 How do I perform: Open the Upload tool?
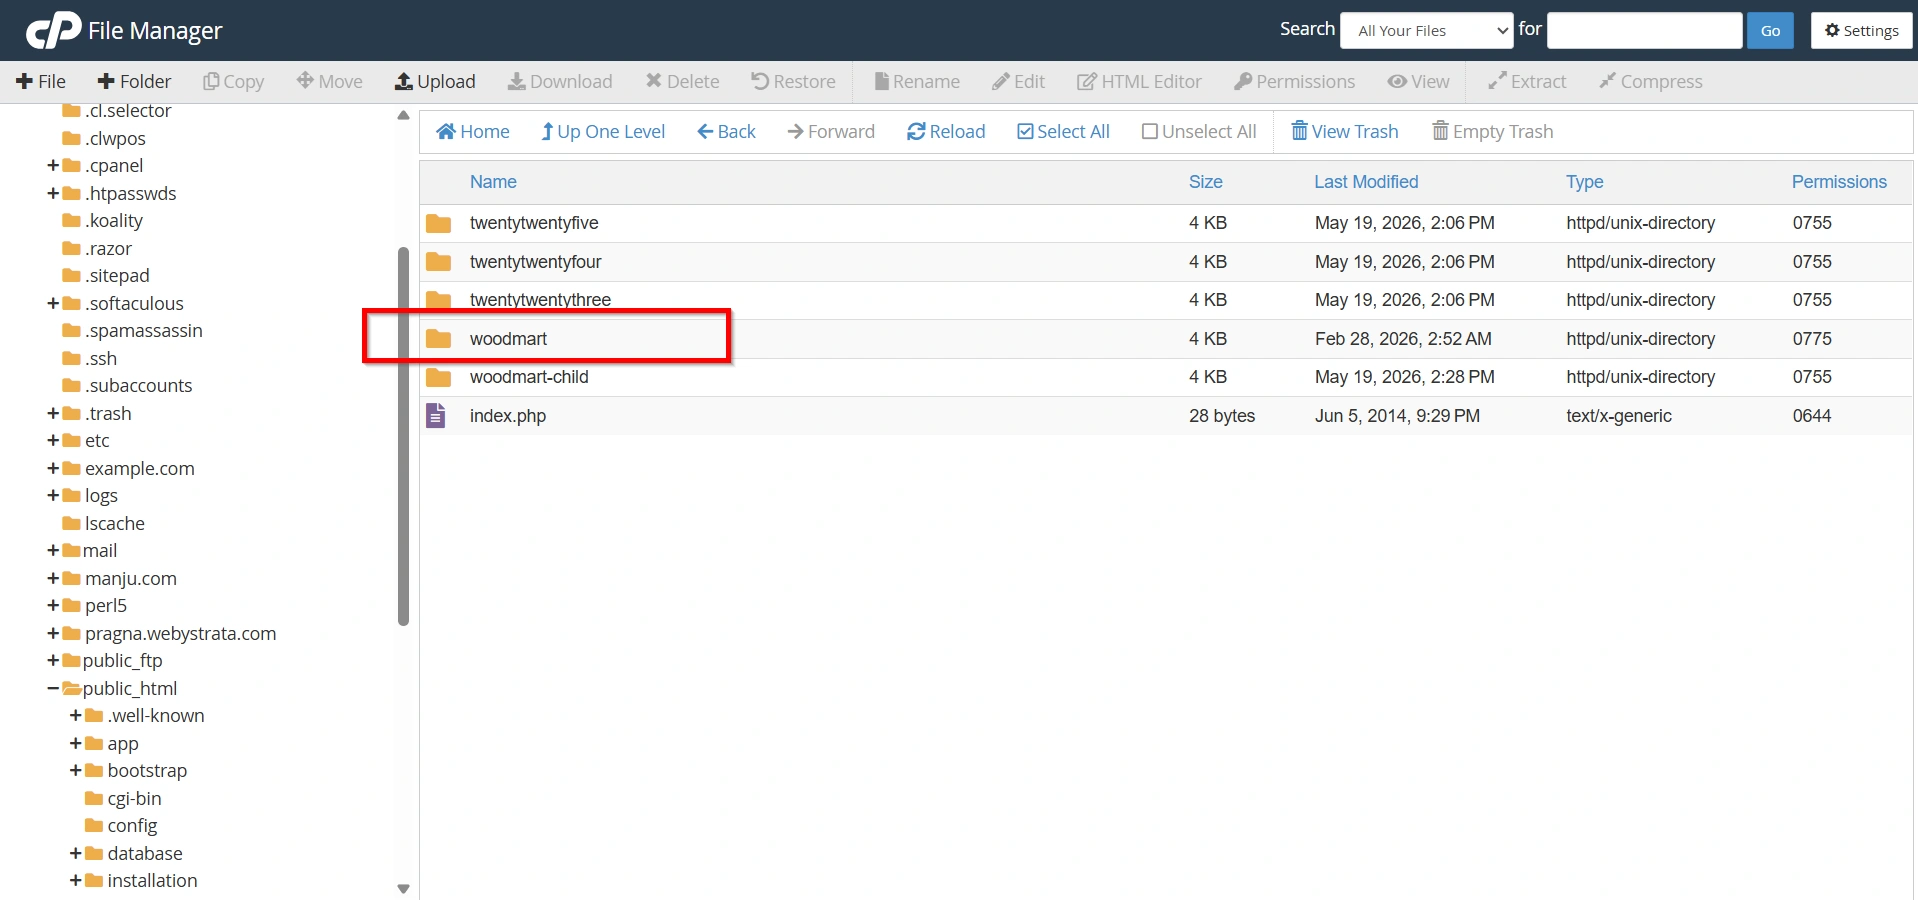pyautogui.click(x=435, y=81)
